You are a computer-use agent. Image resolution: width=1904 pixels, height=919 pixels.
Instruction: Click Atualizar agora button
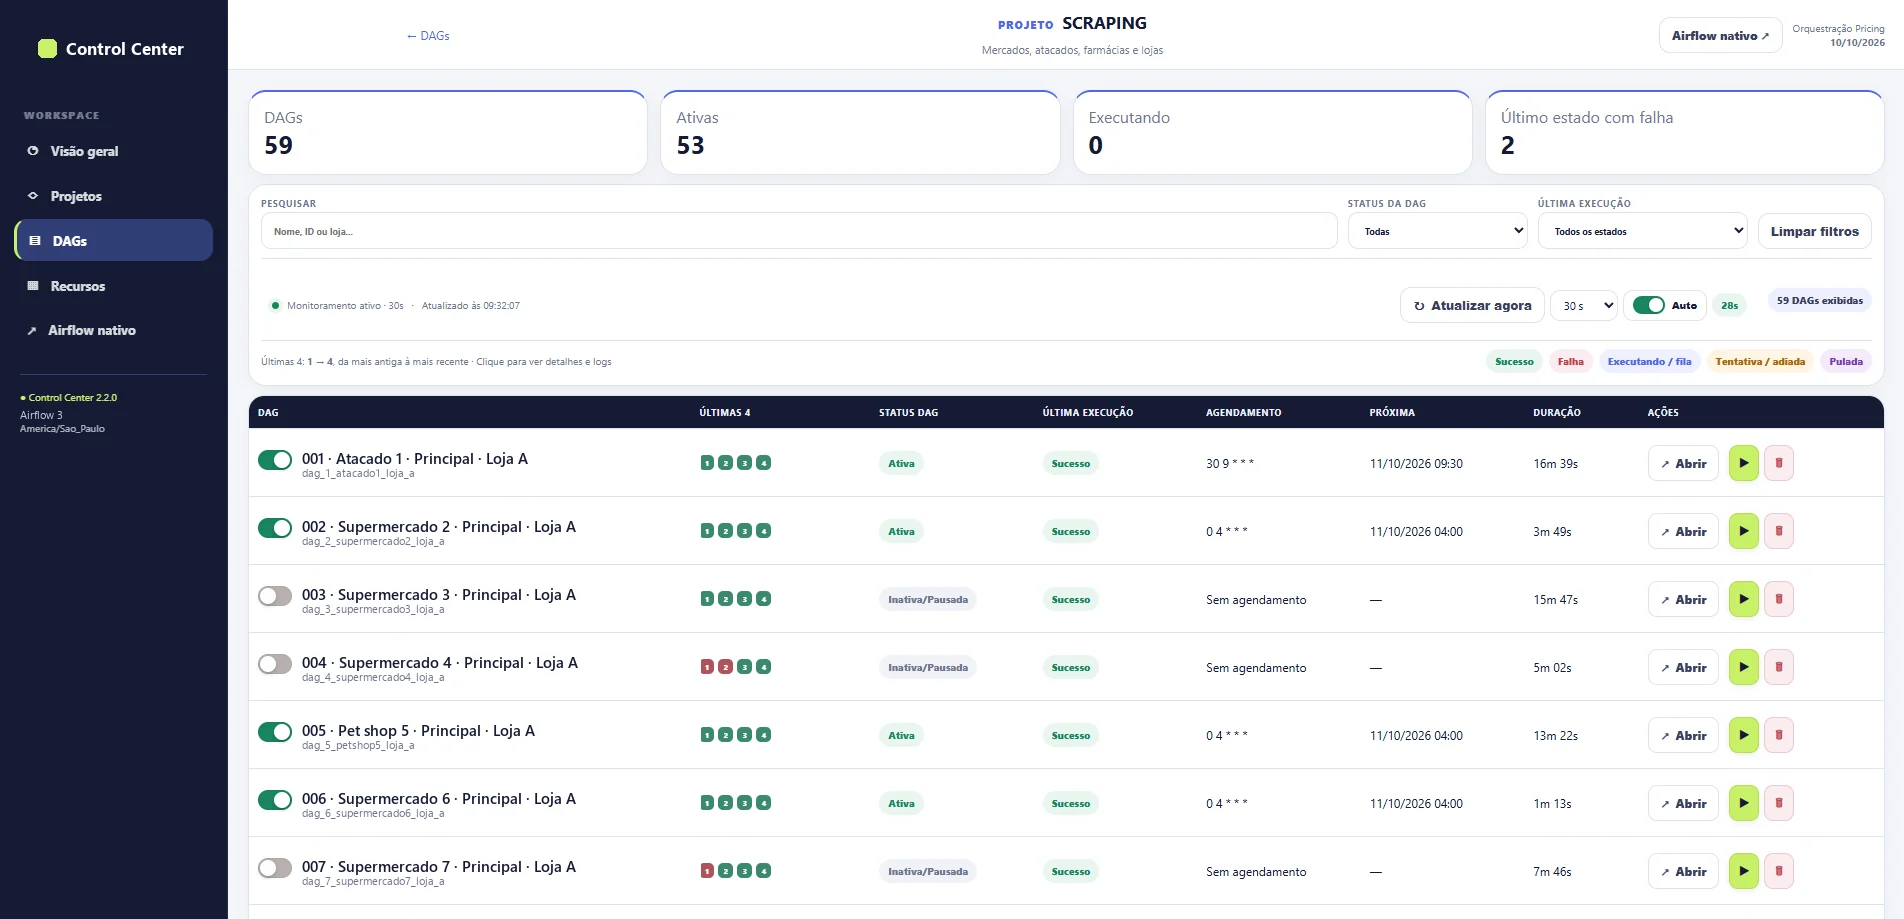(x=1472, y=305)
